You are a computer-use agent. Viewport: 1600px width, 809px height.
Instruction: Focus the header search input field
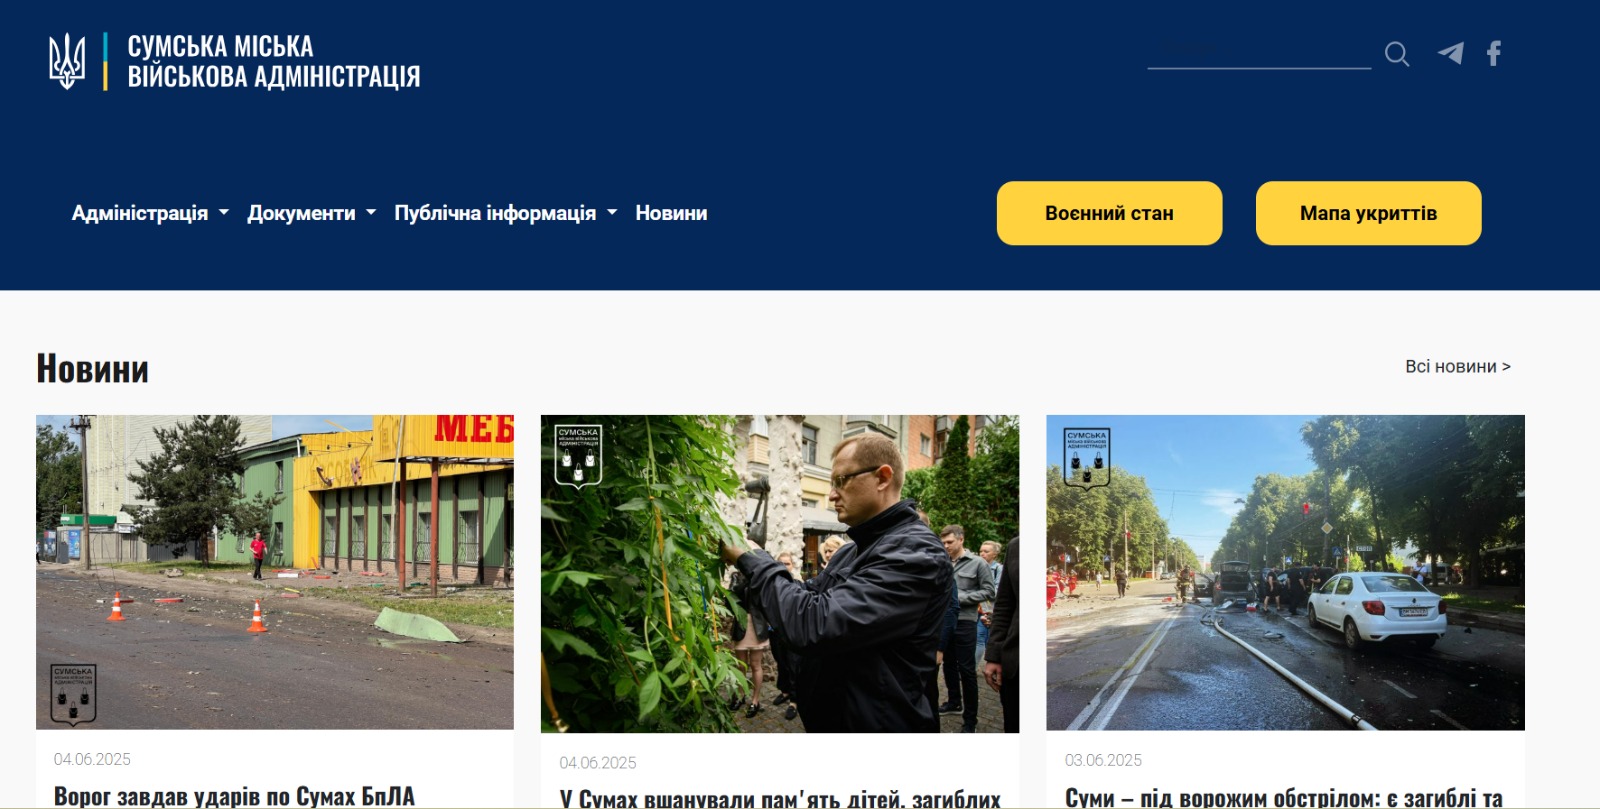(x=1259, y=50)
